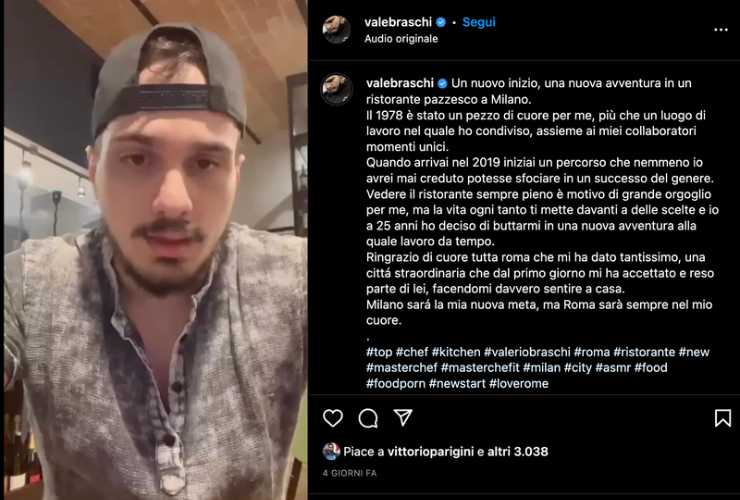
Task: Click the small liker avatar thumbnail
Action: [331, 451]
